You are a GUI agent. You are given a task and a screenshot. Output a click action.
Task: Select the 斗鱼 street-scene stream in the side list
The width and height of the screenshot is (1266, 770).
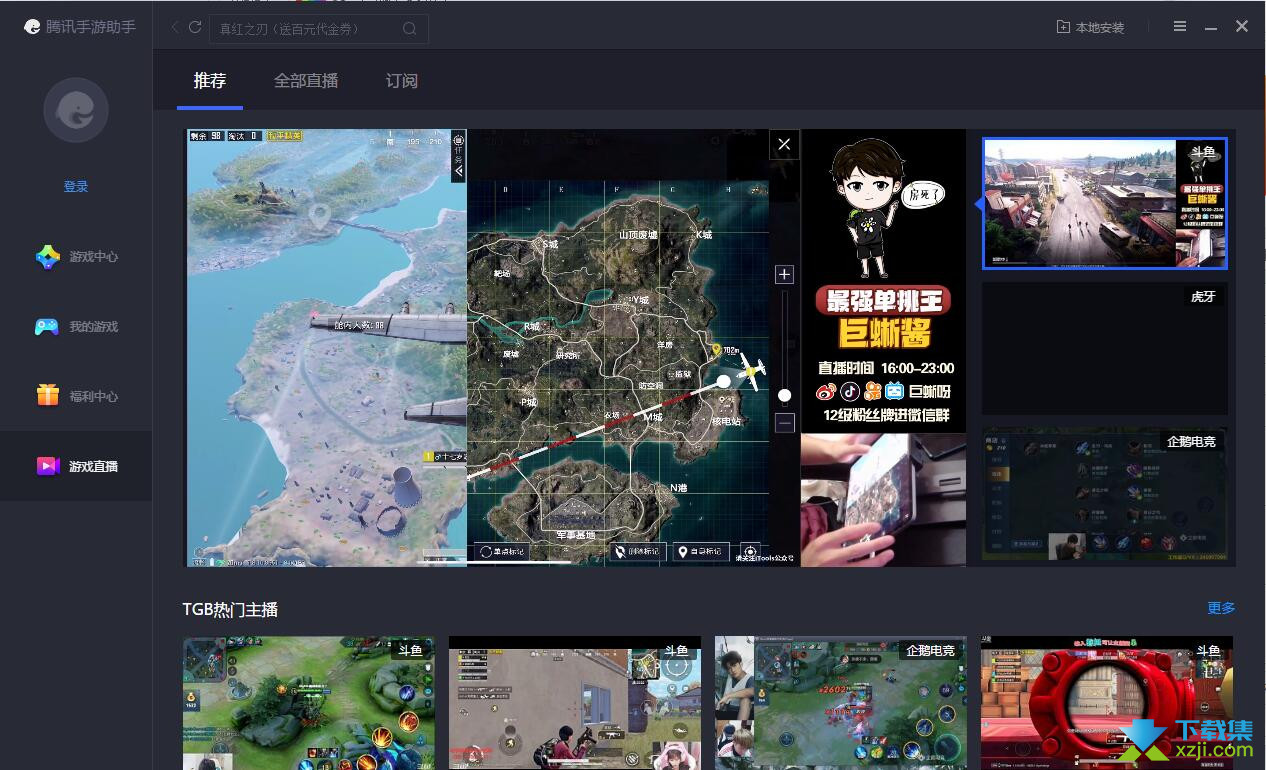coord(1105,204)
